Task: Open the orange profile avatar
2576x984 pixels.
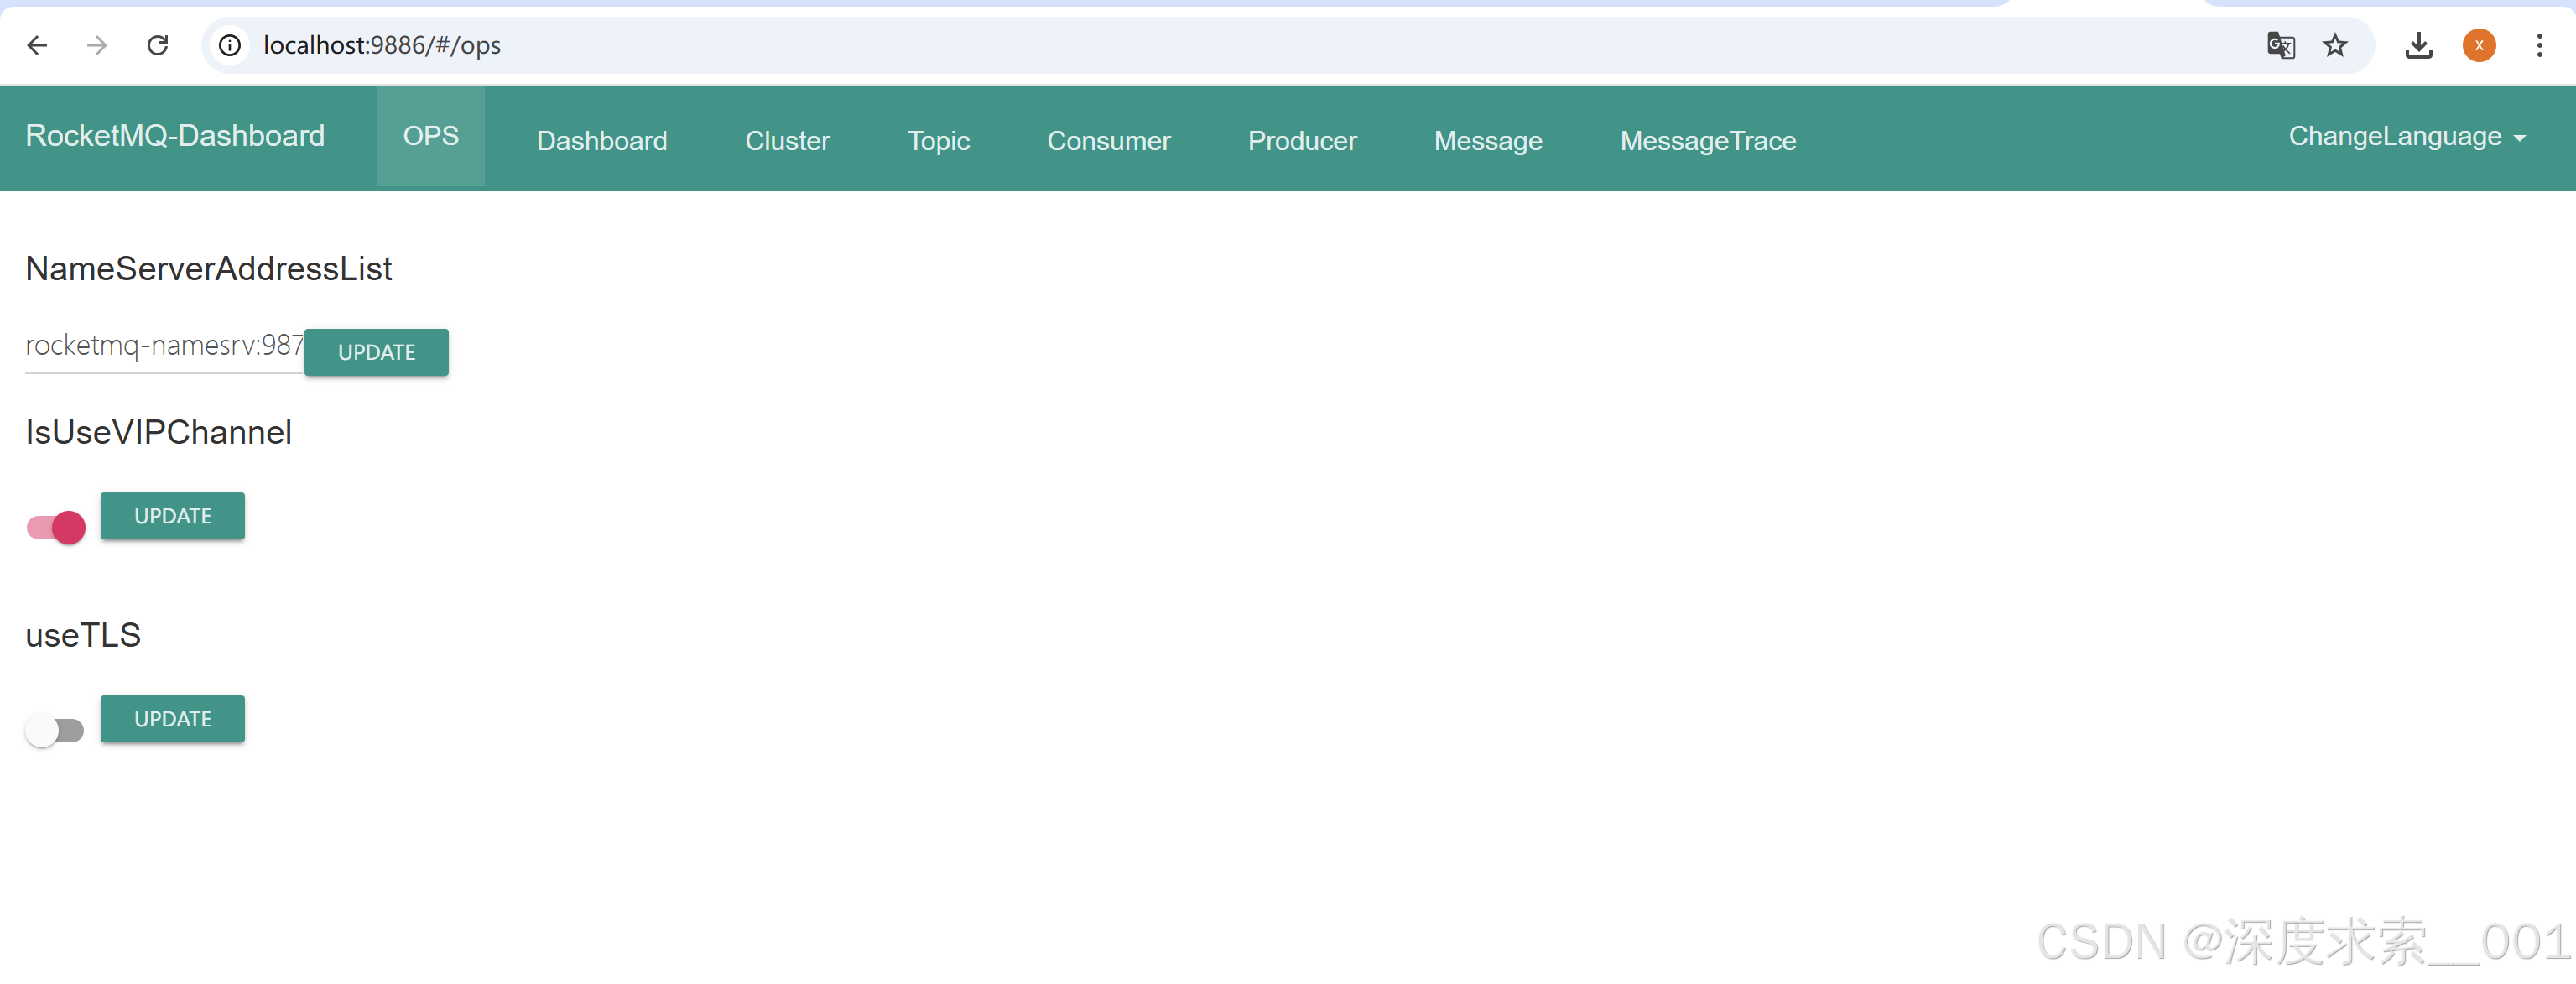Action: tap(2478, 45)
